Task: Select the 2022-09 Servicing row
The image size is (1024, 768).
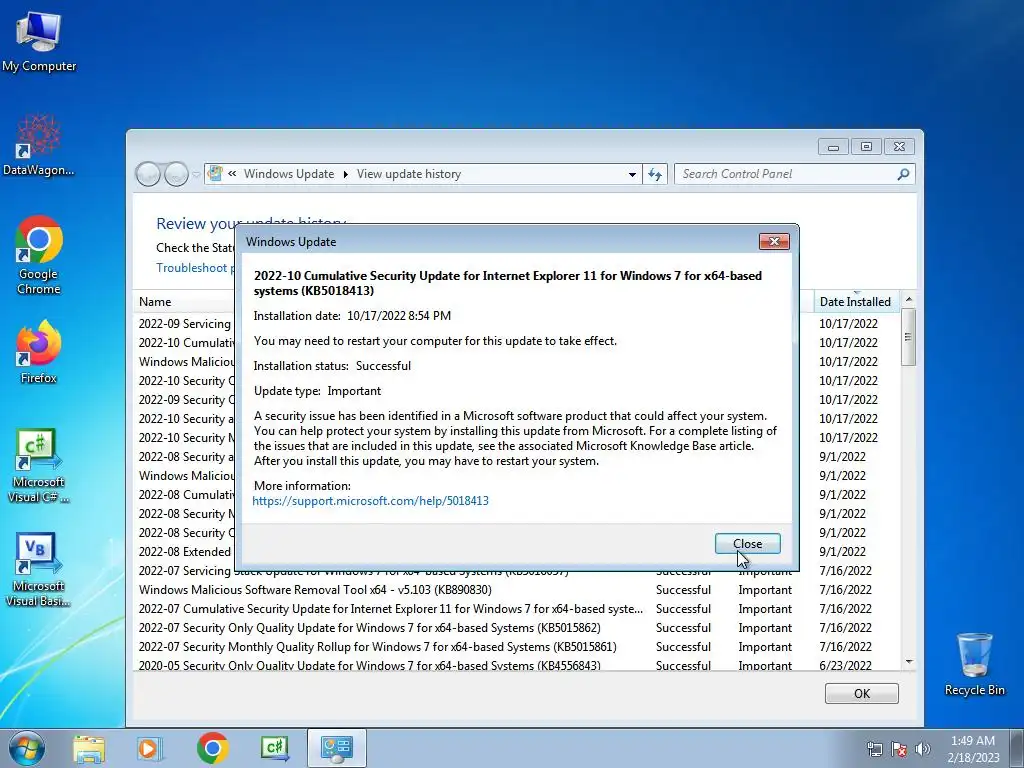Action: [185, 324]
